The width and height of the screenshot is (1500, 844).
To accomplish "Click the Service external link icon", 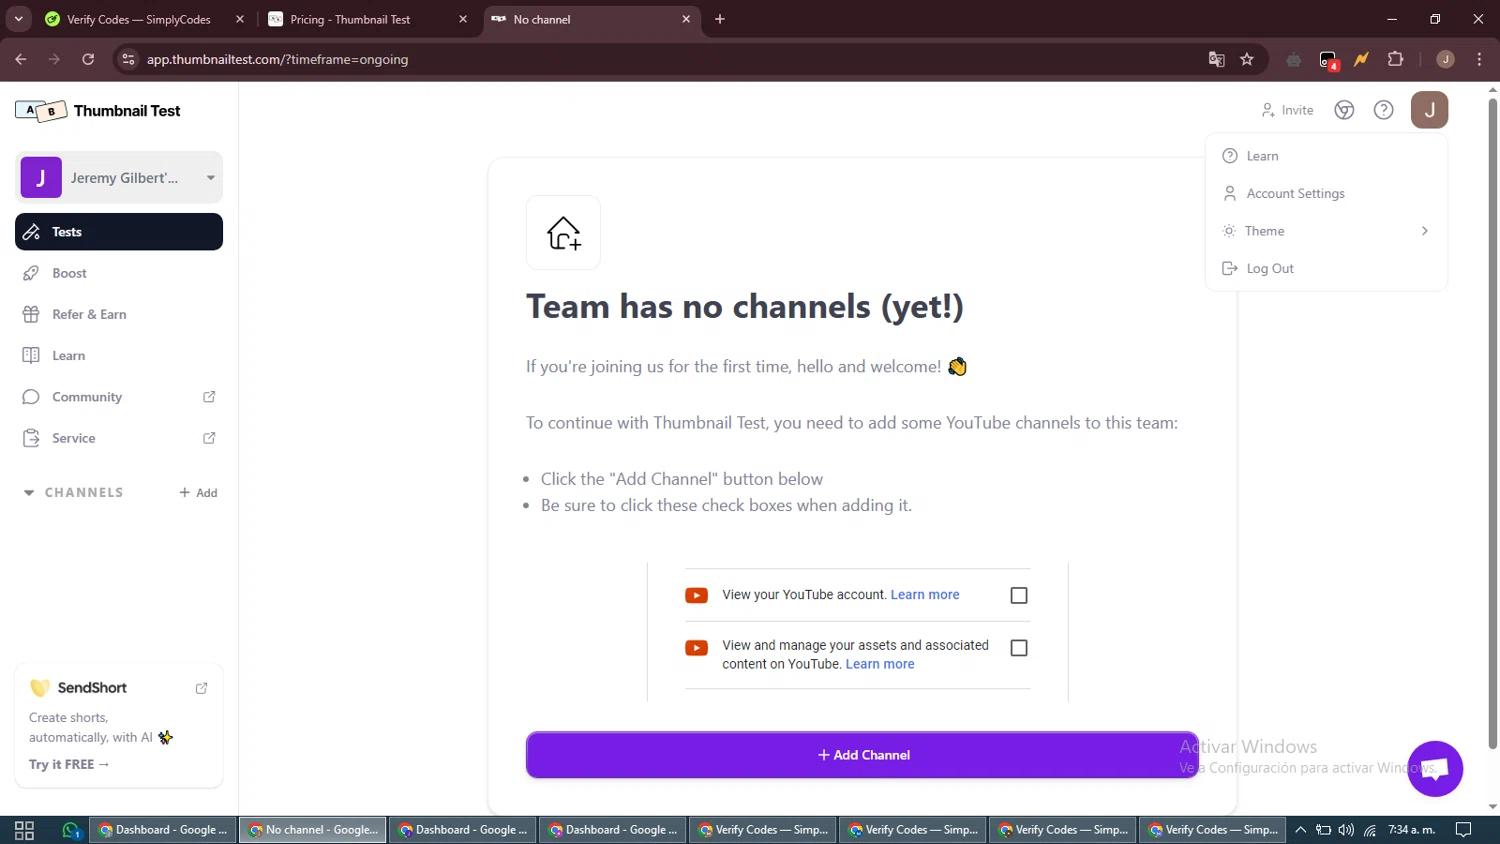I will (209, 438).
